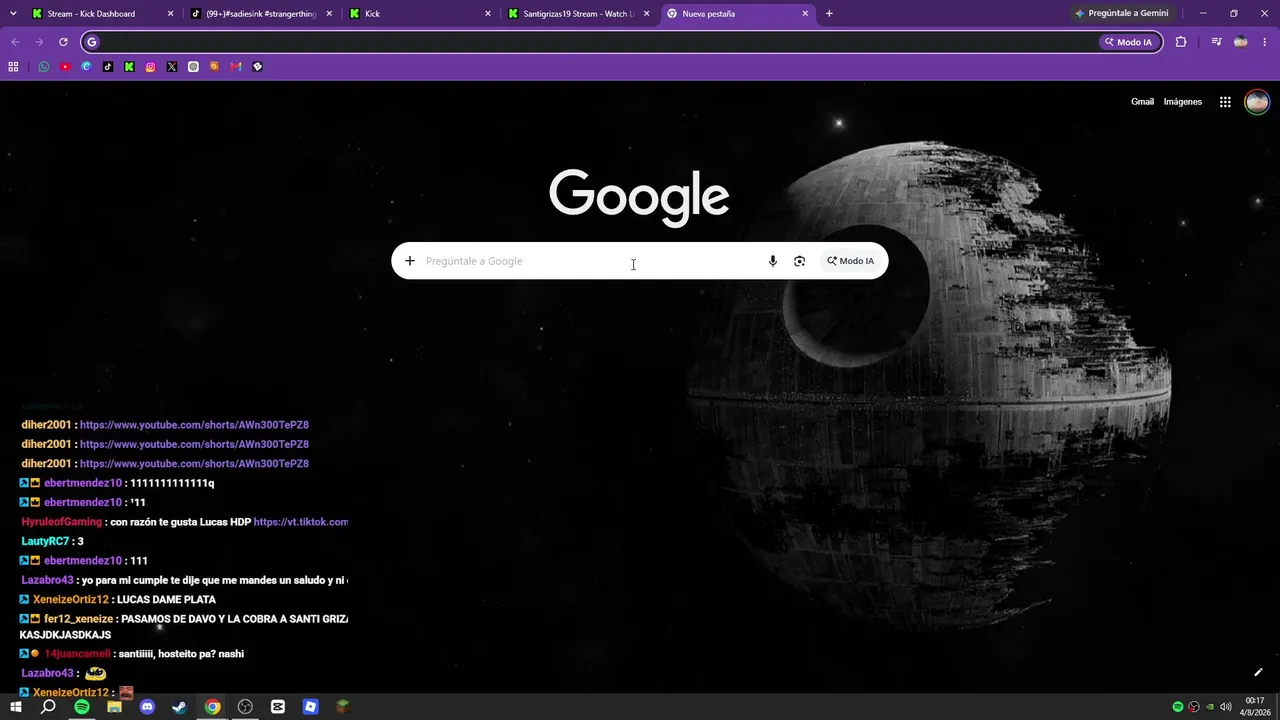Image resolution: width=1280 pixels, height=720 pixels.
Task: Open Roblox from the taskbar
Action: (x=310, y=707)
